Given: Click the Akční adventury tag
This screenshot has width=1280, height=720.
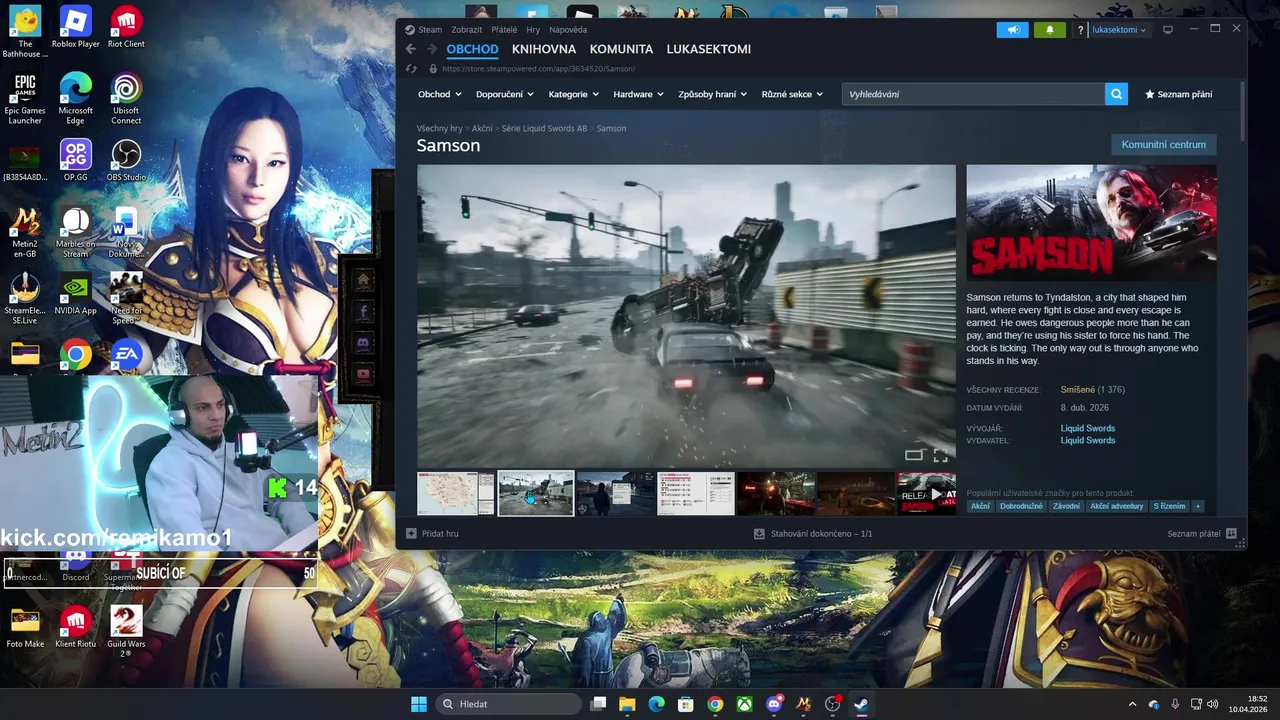Looking at the screenshot, I should coord(1116,506).
